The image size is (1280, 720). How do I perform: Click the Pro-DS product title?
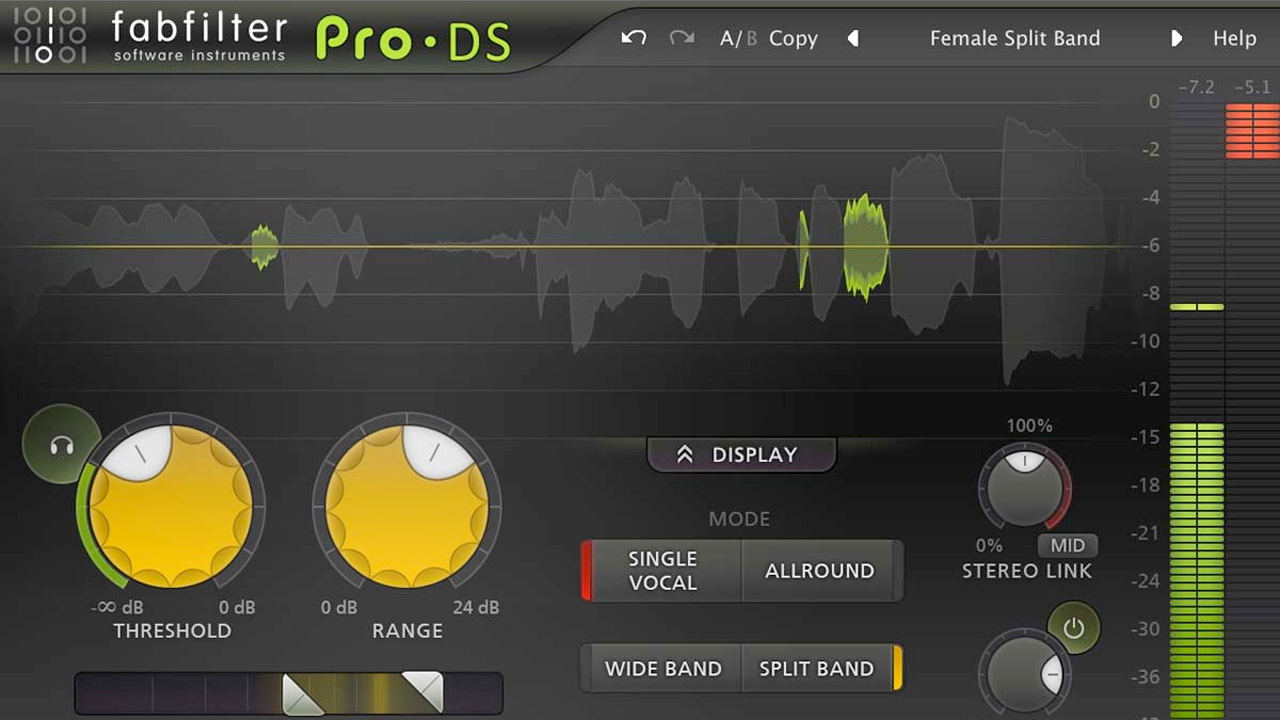[413, 39]
